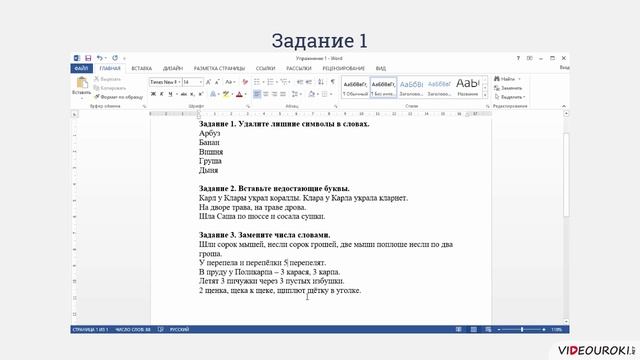Image resolution: width=640 pixels, height=360 pixels.
Task: Click the zoom slider in status bar
Action: click(x=522, y=329)
